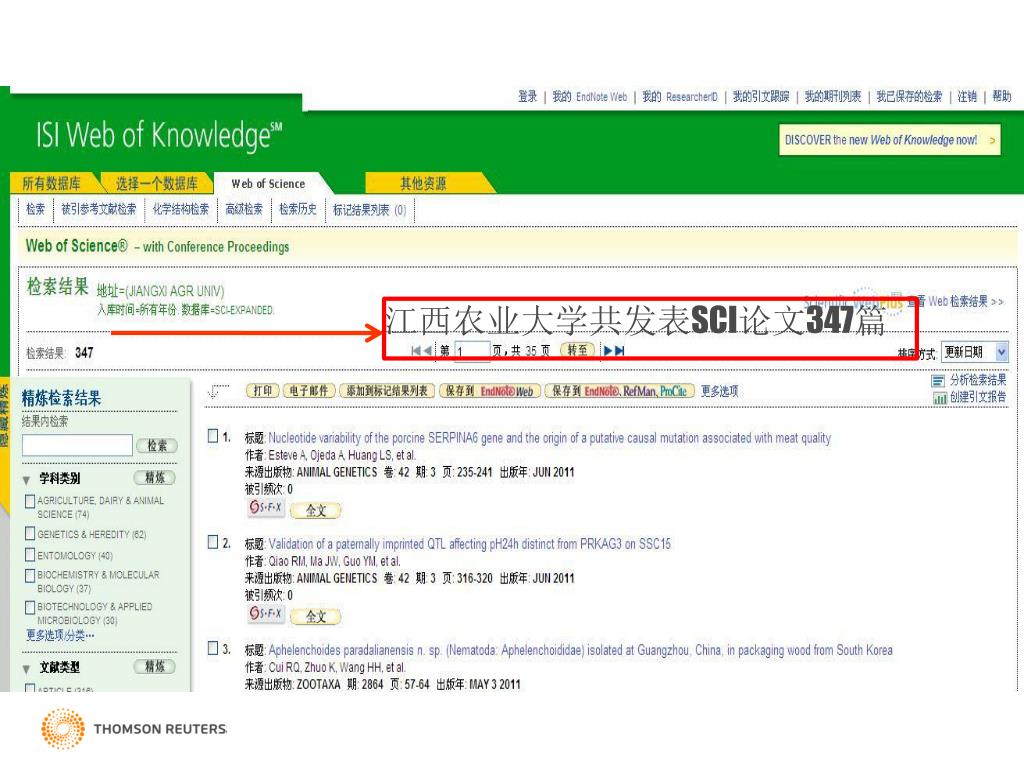1024x768 pixels.
Task: Open 全文 full text for result 1
Action: coord(316,511)
